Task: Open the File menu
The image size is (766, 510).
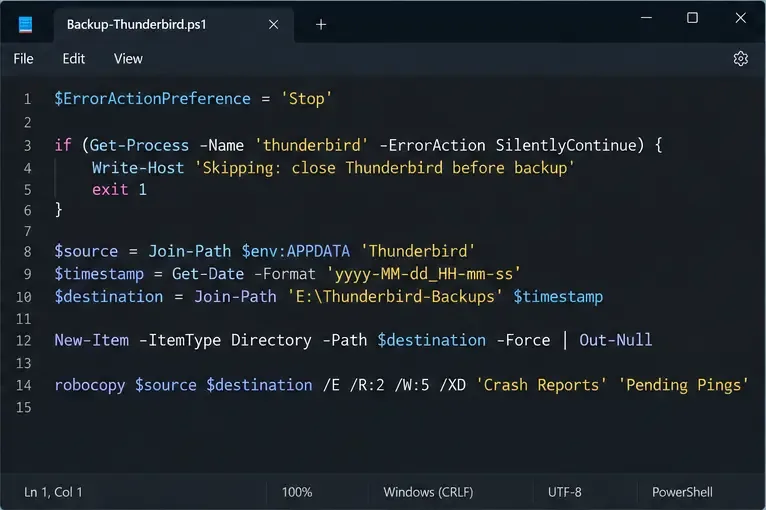Action: pos(23,59)
